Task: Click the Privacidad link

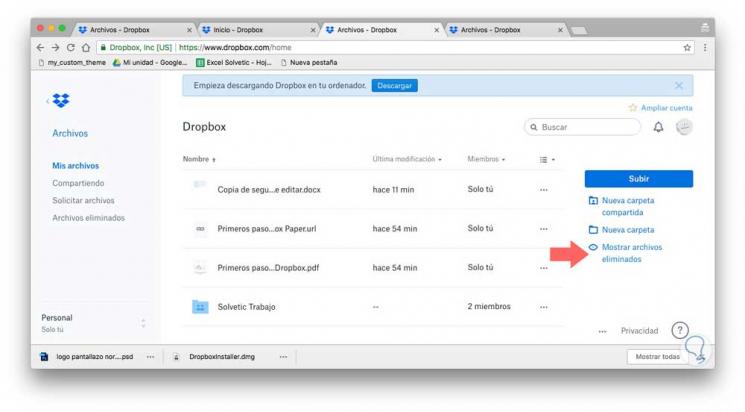Action: [640, 331]
